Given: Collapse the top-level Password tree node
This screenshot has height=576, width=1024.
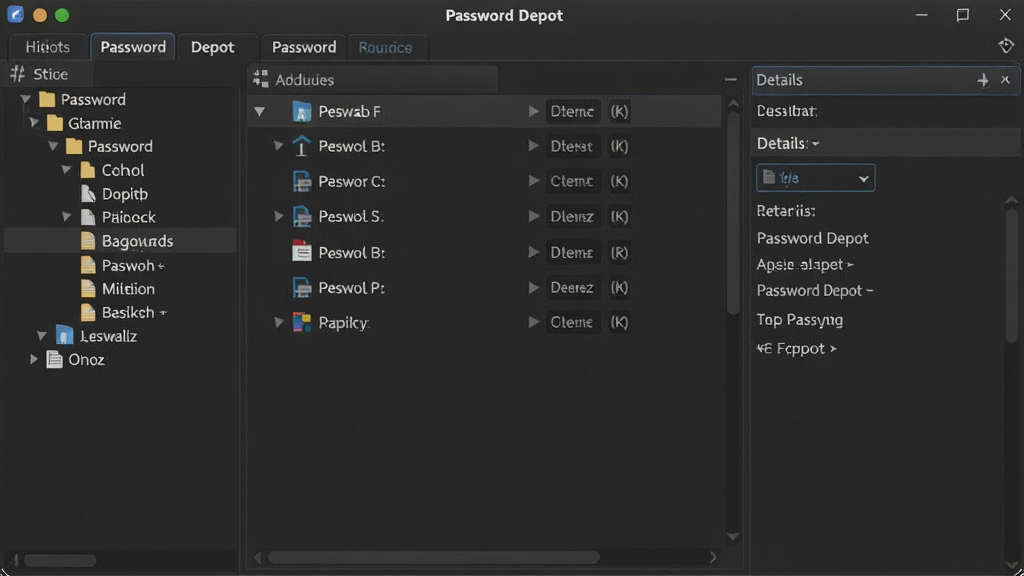Looking at the screenshot, I should (25, 99).
